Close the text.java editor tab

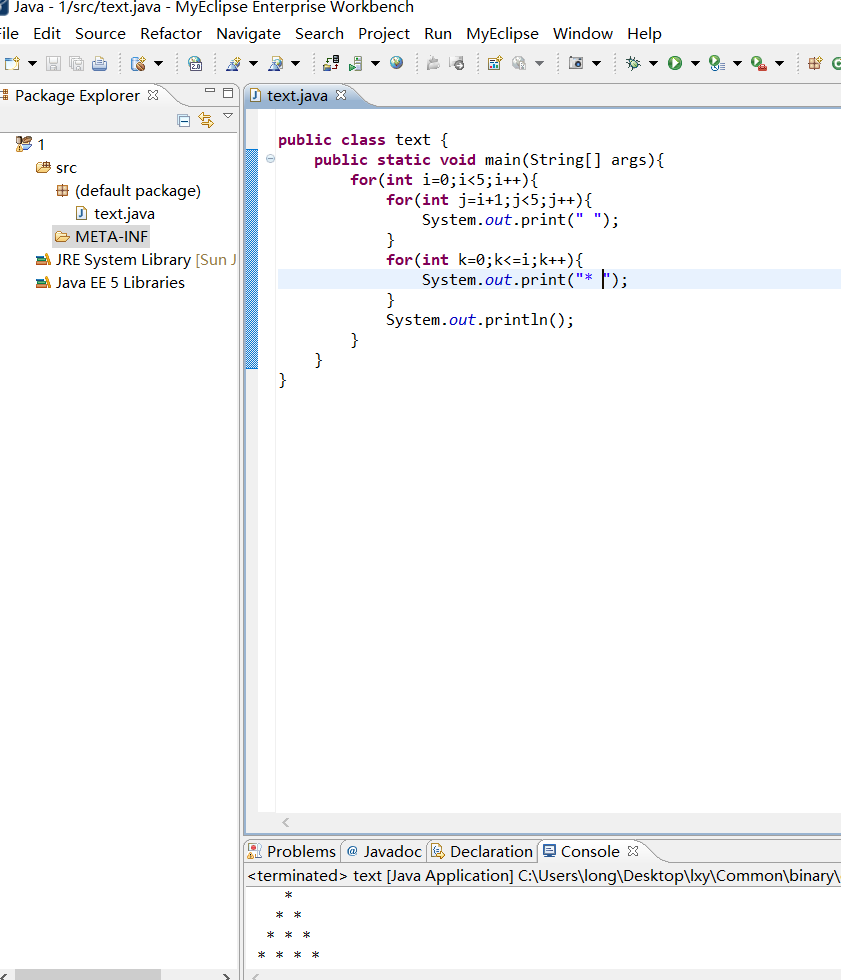pyautogui.click(x=340, y=95)
